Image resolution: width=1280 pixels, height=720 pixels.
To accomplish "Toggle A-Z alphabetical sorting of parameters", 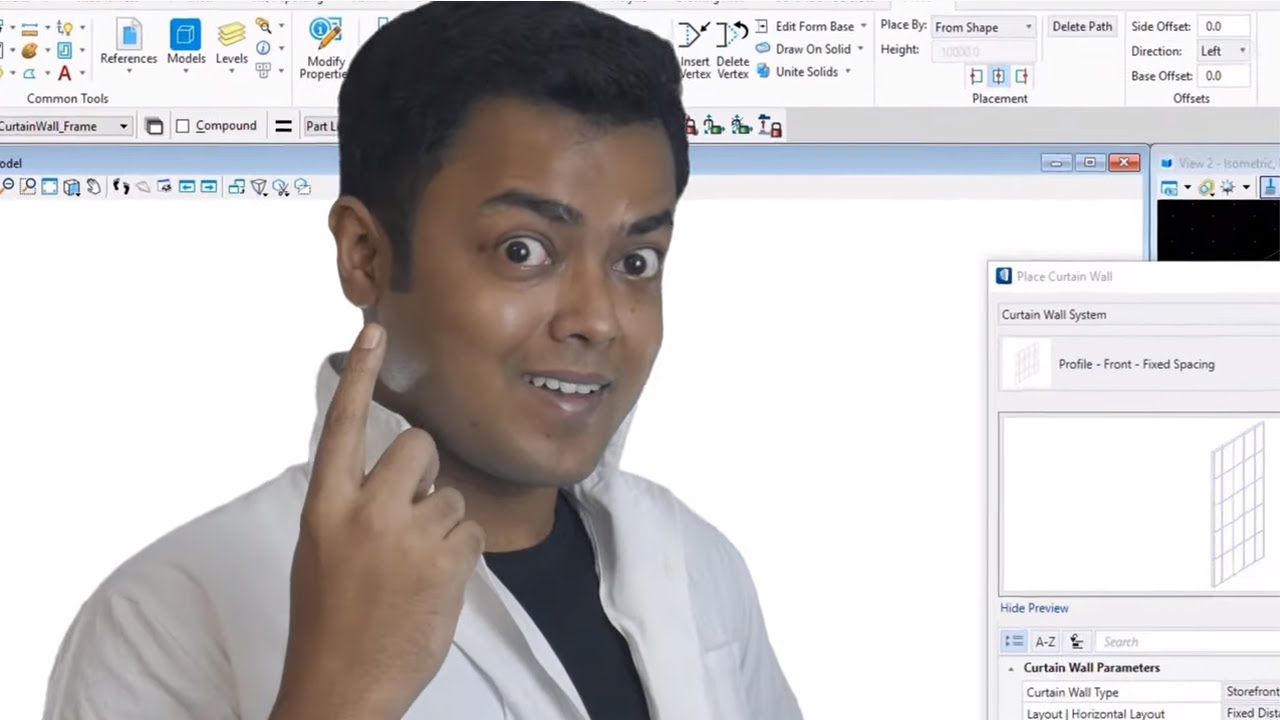I will click(x=1045, y=642).
